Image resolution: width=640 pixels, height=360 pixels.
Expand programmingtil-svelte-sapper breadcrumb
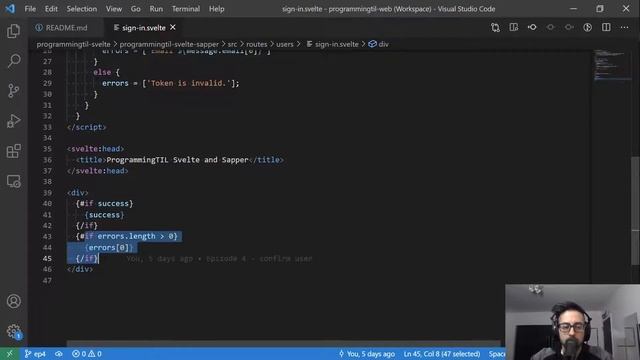[169, 44]
